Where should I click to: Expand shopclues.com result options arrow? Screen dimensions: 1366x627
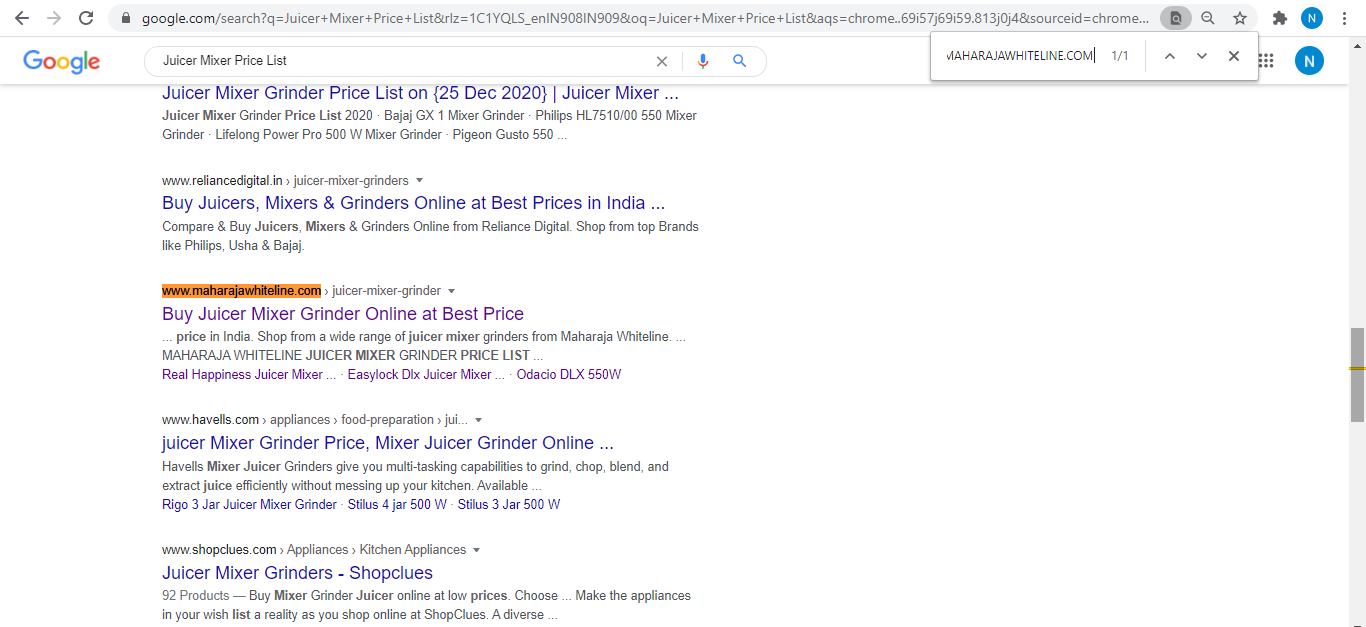click(476, 550)
